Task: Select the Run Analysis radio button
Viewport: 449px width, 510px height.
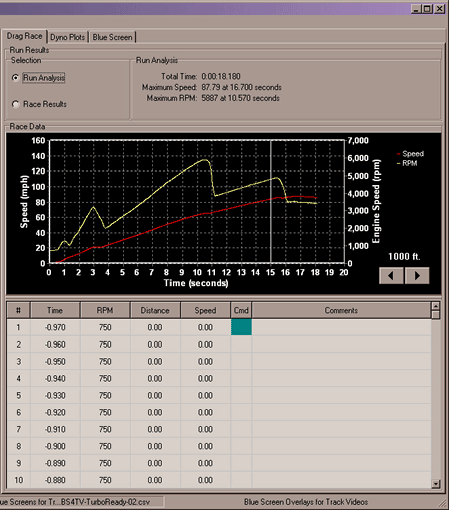Action: pos(15,78)
